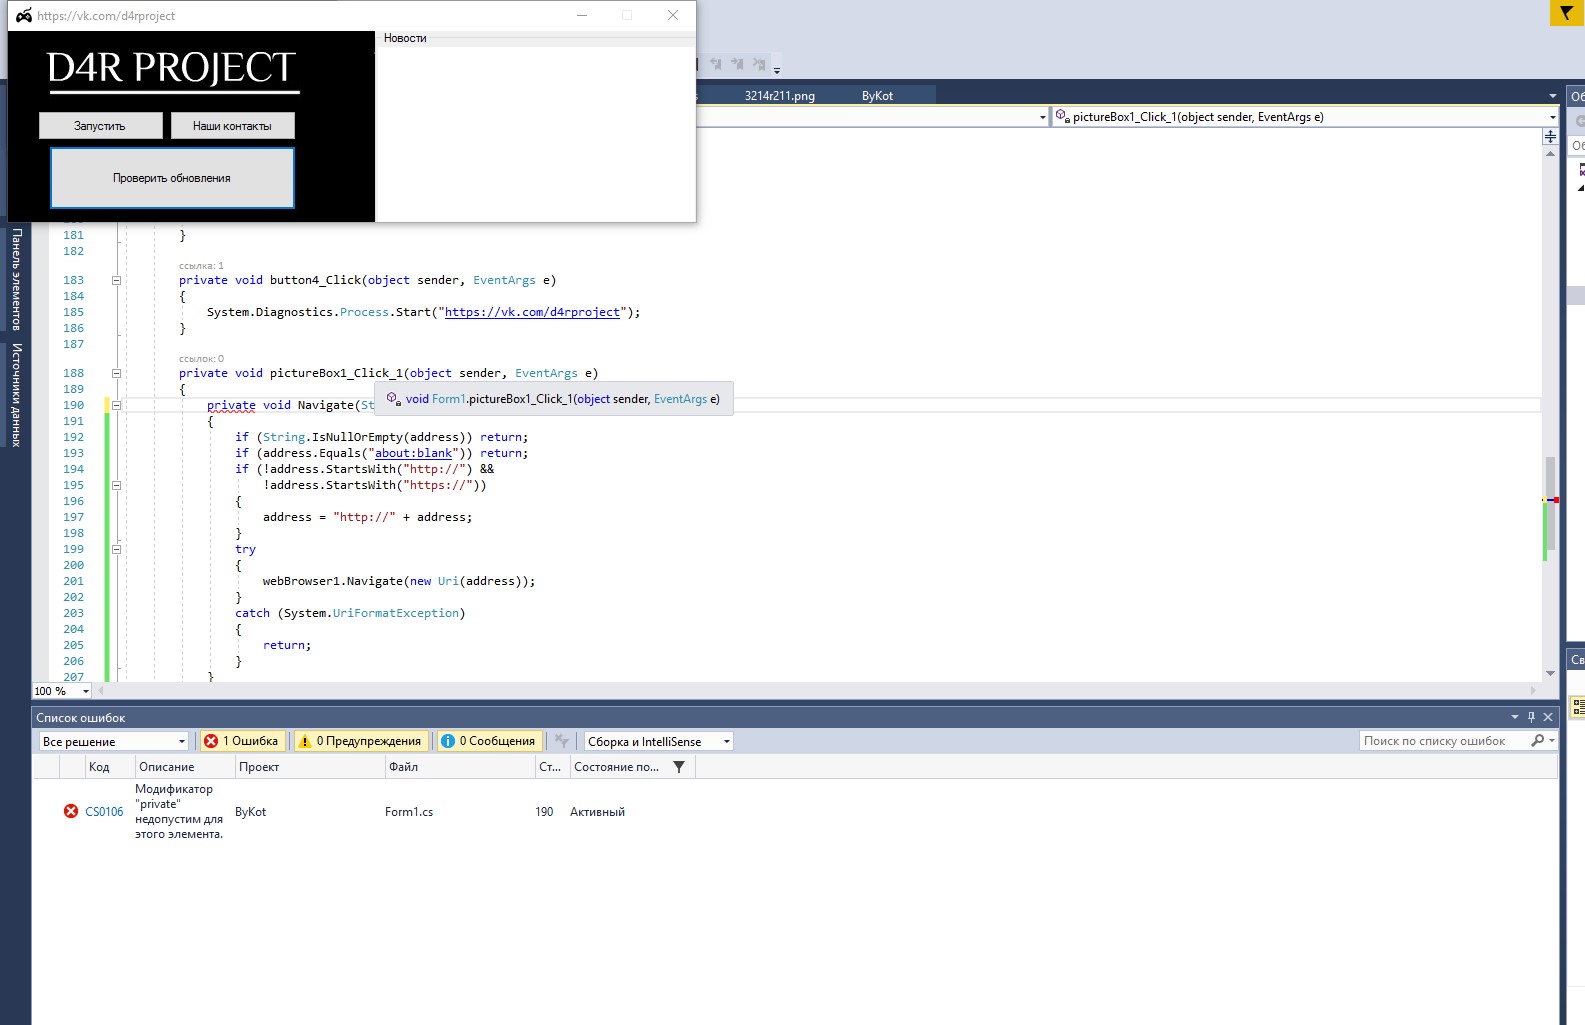Open the error list window options arrow
This screenshot has width=1585, height=1025.
click(1514, 717)
